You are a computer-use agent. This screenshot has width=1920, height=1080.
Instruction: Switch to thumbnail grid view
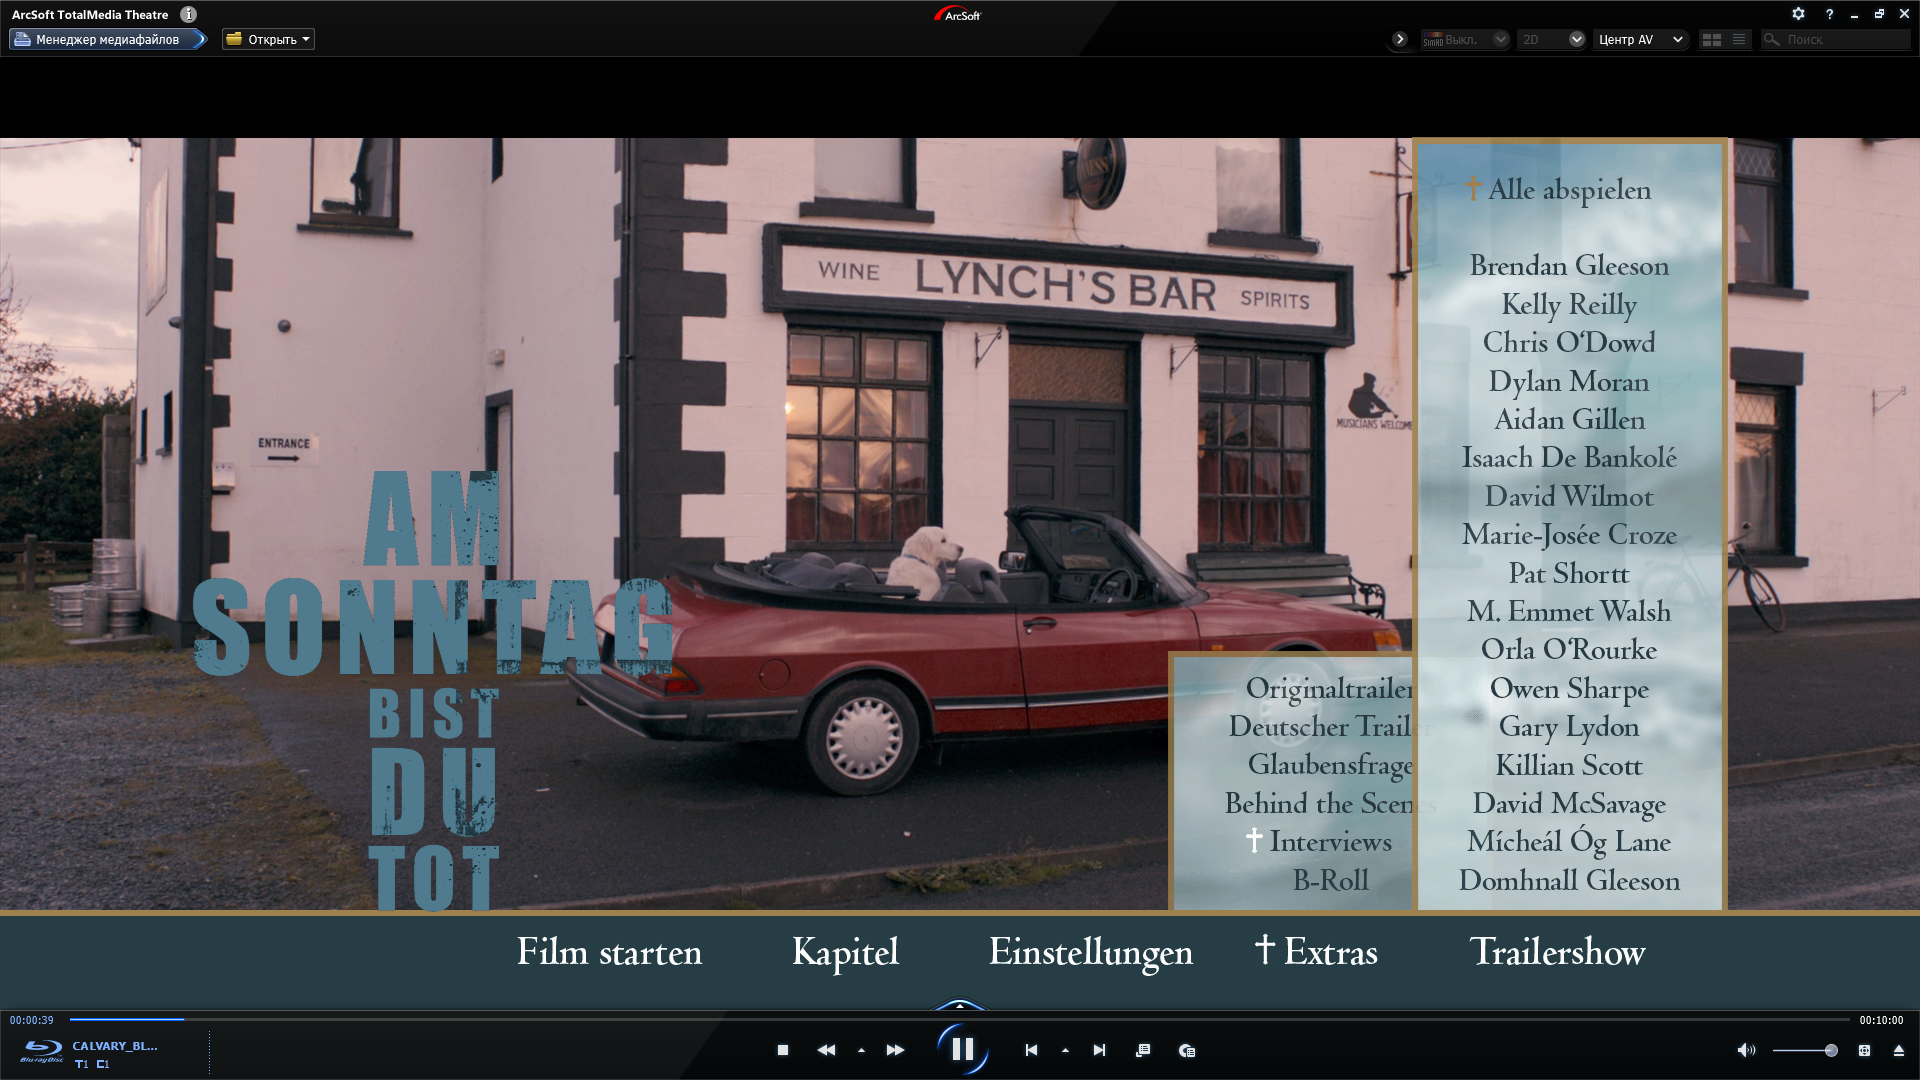point(1712,39)
